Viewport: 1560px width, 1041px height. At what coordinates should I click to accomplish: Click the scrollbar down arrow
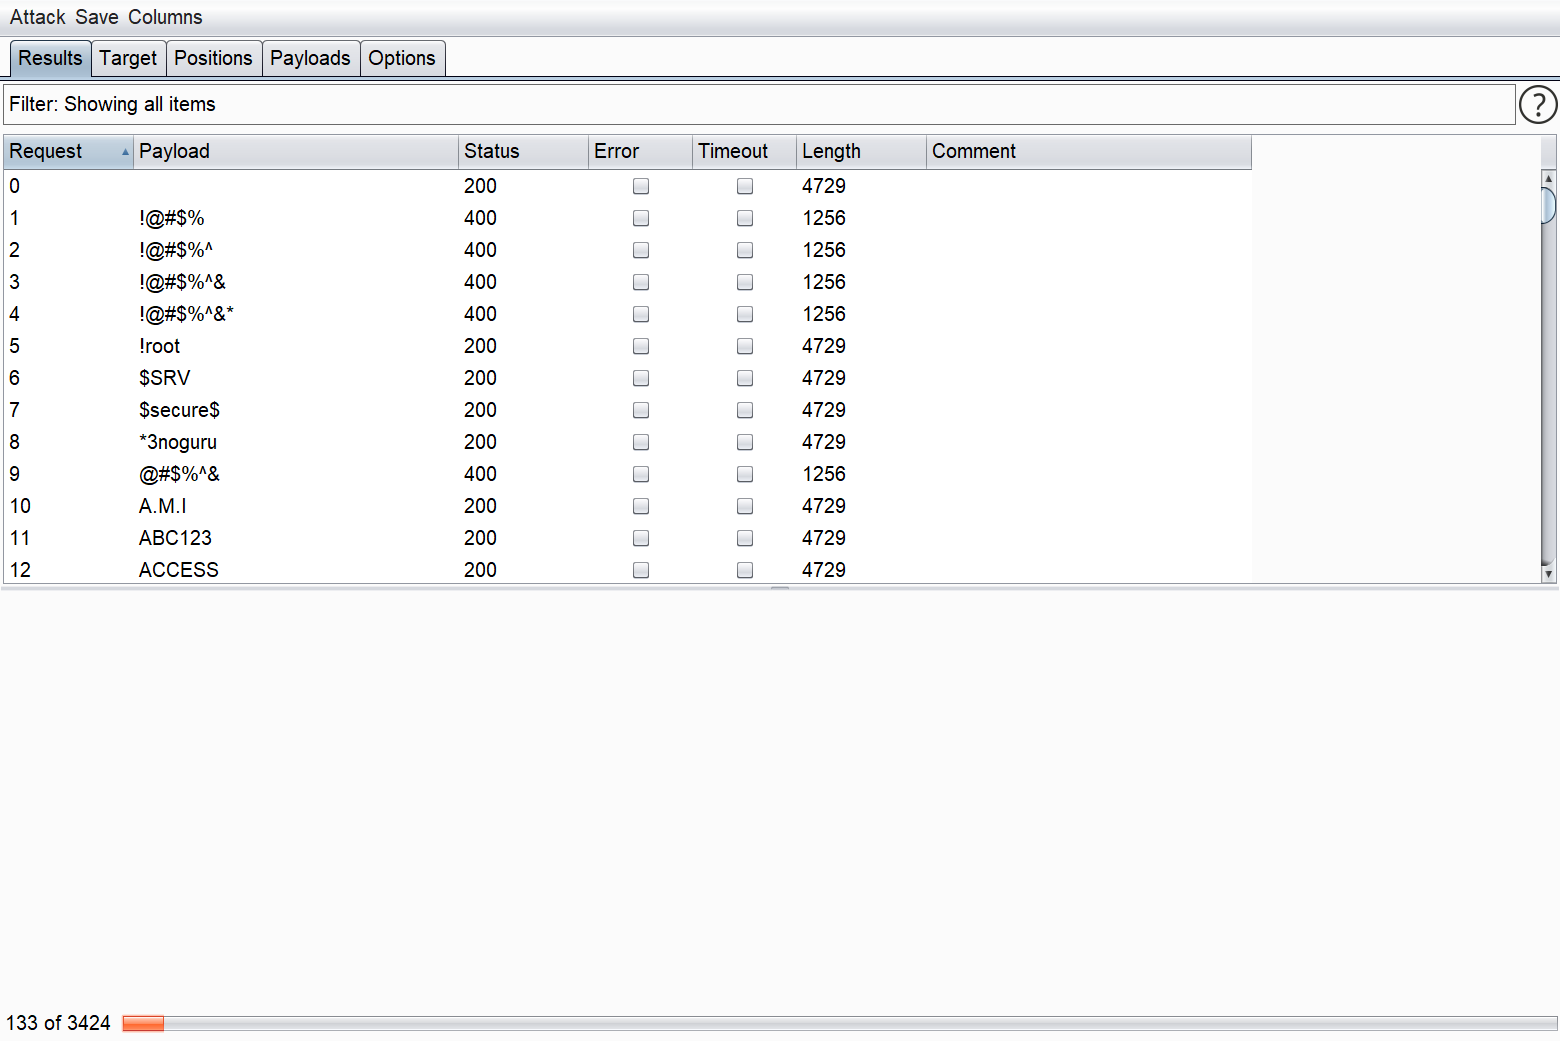click(1548, 574)
